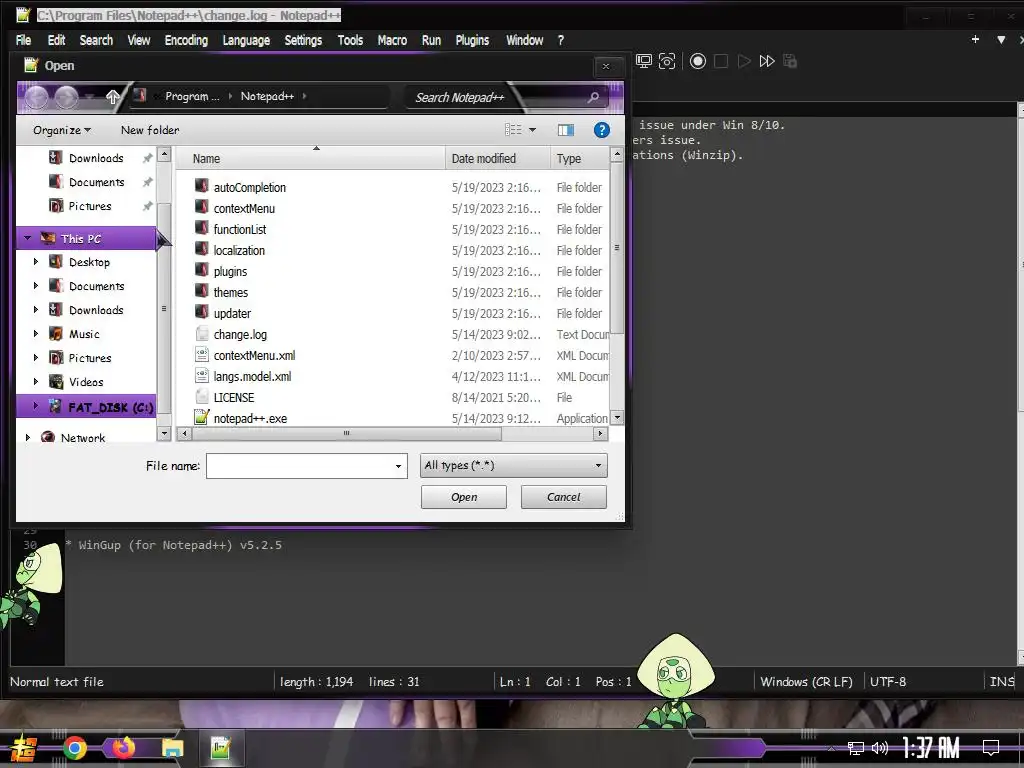Start macro recording in Notepad++ toolbar
Screen dimensions: 1024x768
[x=697, y=61]
